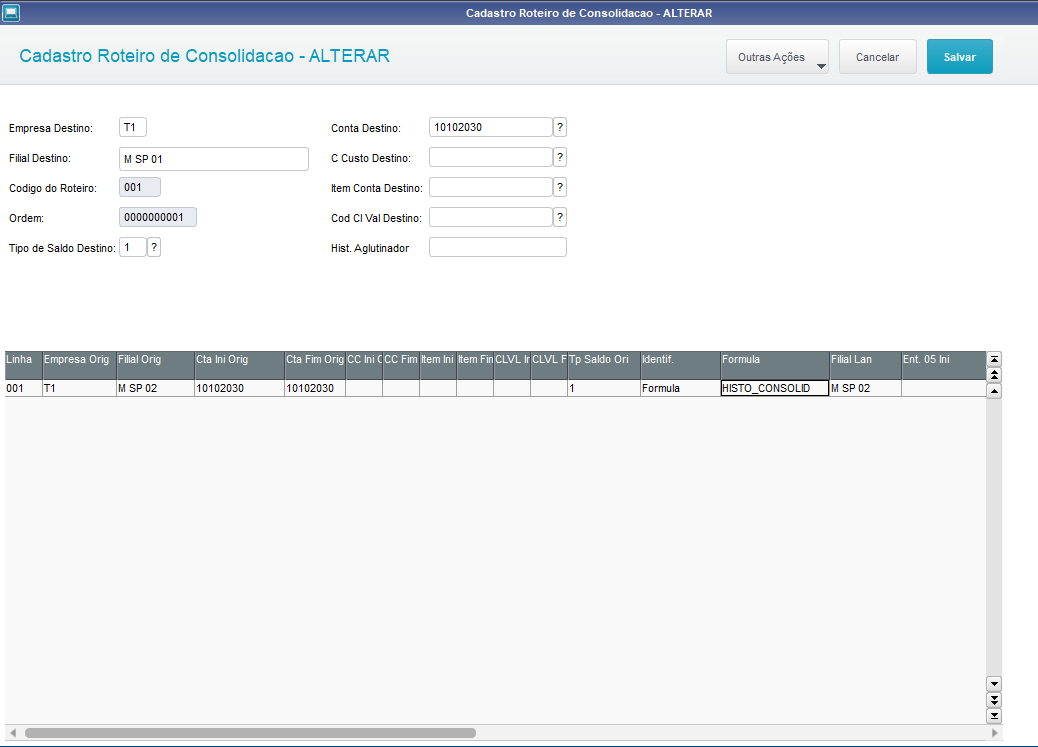This screenshot has width=1038, height=747.
Task: Select the Empresa Orig cell T1
Action: (x=79, y=388)
